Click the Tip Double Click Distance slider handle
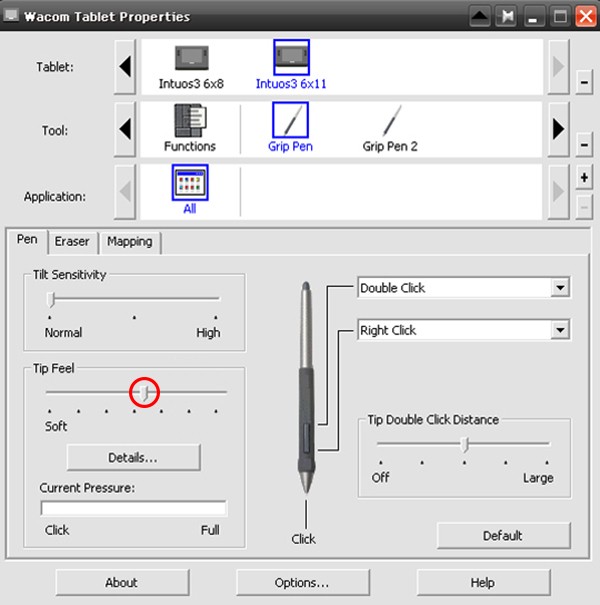600x605 pixels. 466,444
